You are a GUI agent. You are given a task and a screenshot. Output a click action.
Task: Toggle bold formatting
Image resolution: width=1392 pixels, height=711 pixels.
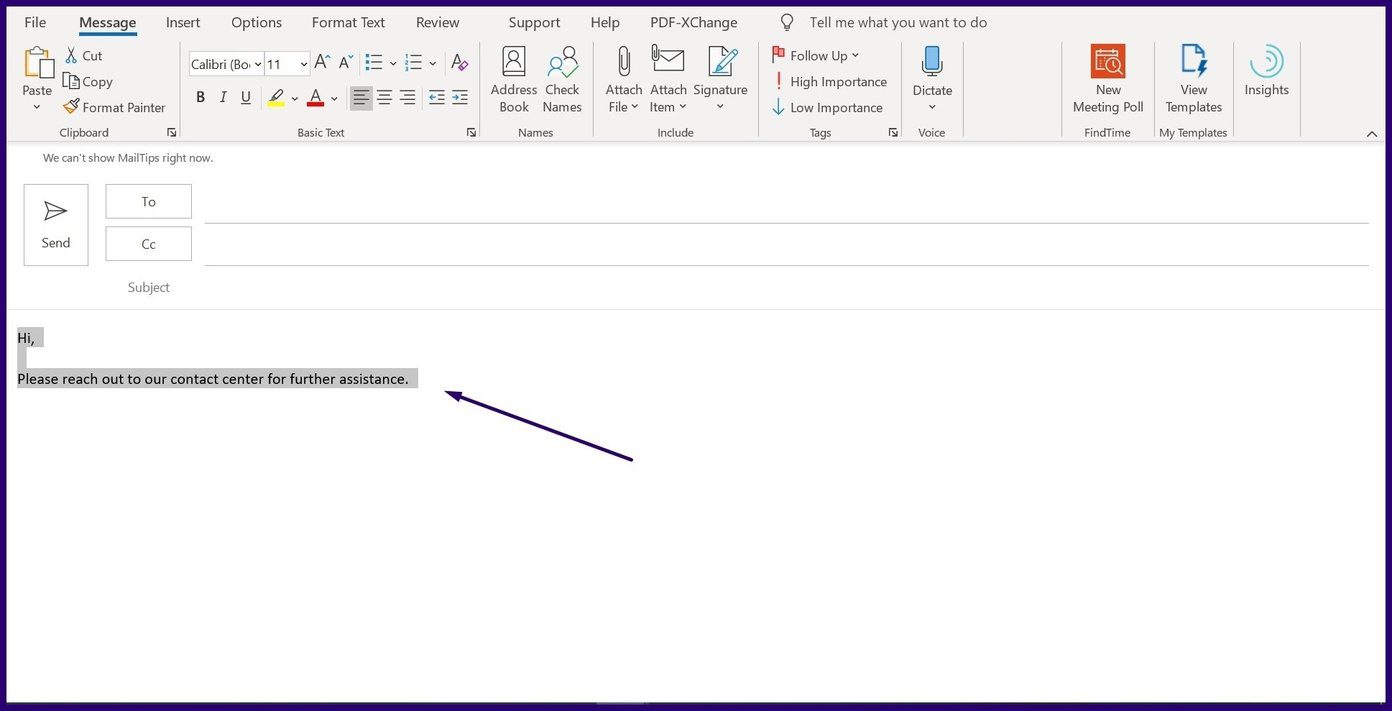[200, 97]
